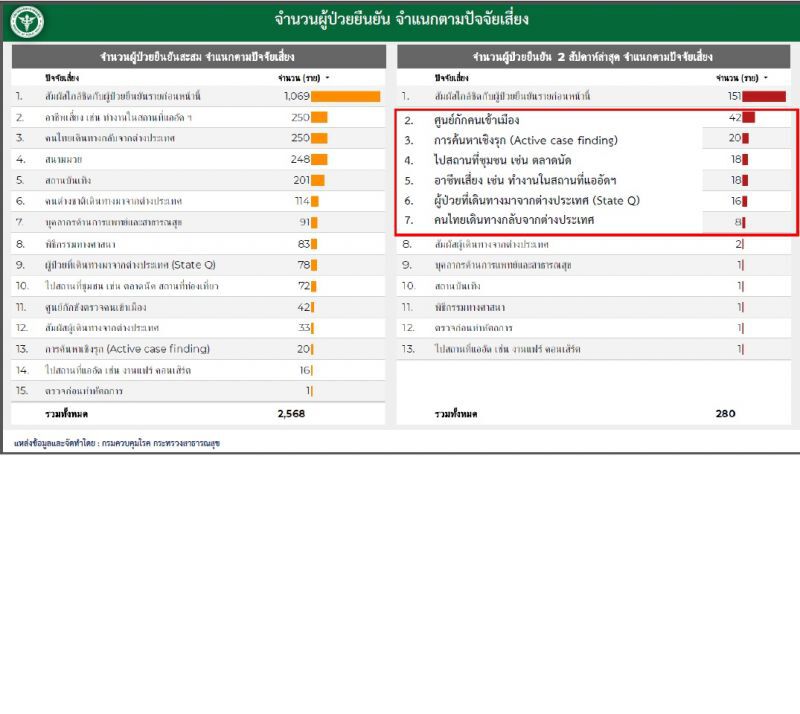
Task: Click the red bar beside 151
Action: coord(764,96)
